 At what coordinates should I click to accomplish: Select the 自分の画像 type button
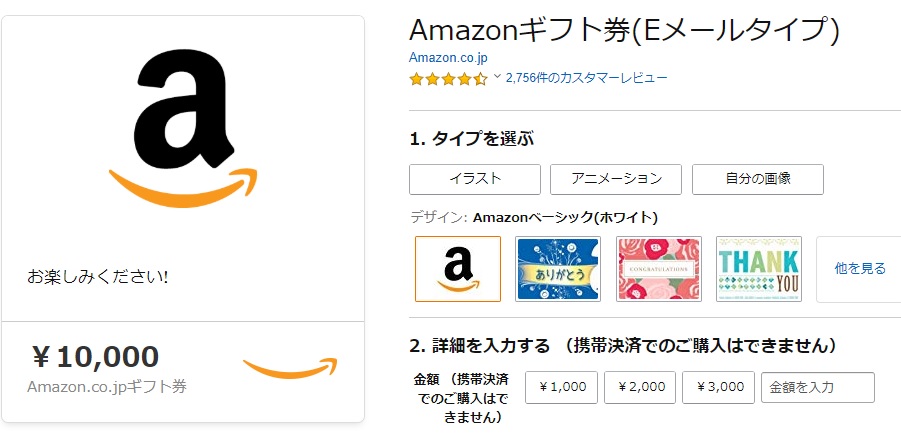[x=758, y=179]
